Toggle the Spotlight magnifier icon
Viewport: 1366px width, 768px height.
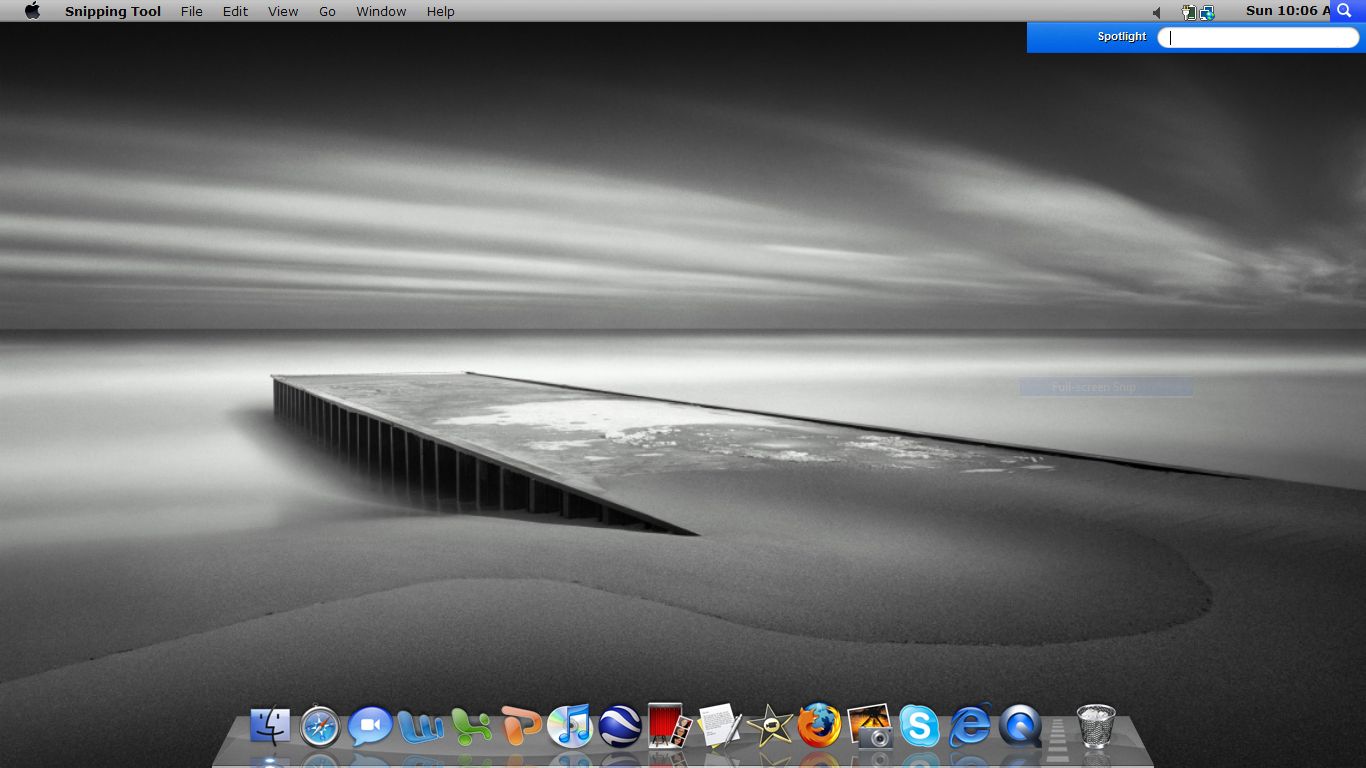pyautogui.click(x=1345, y=10)
